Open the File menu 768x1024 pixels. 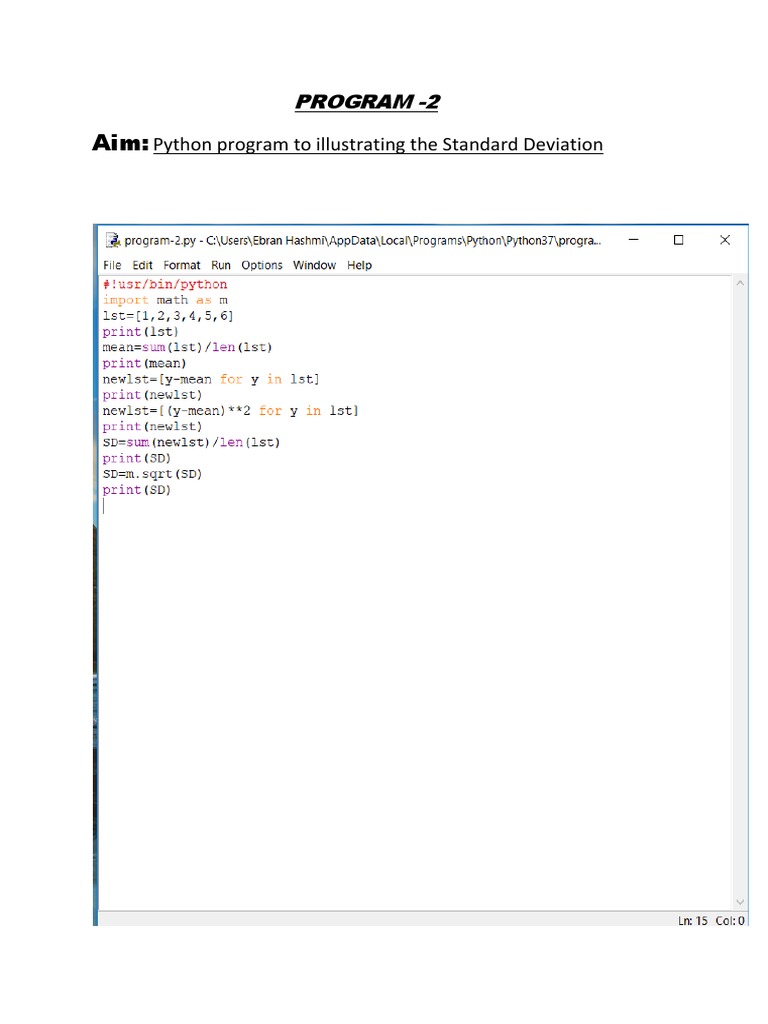[112, 265]
